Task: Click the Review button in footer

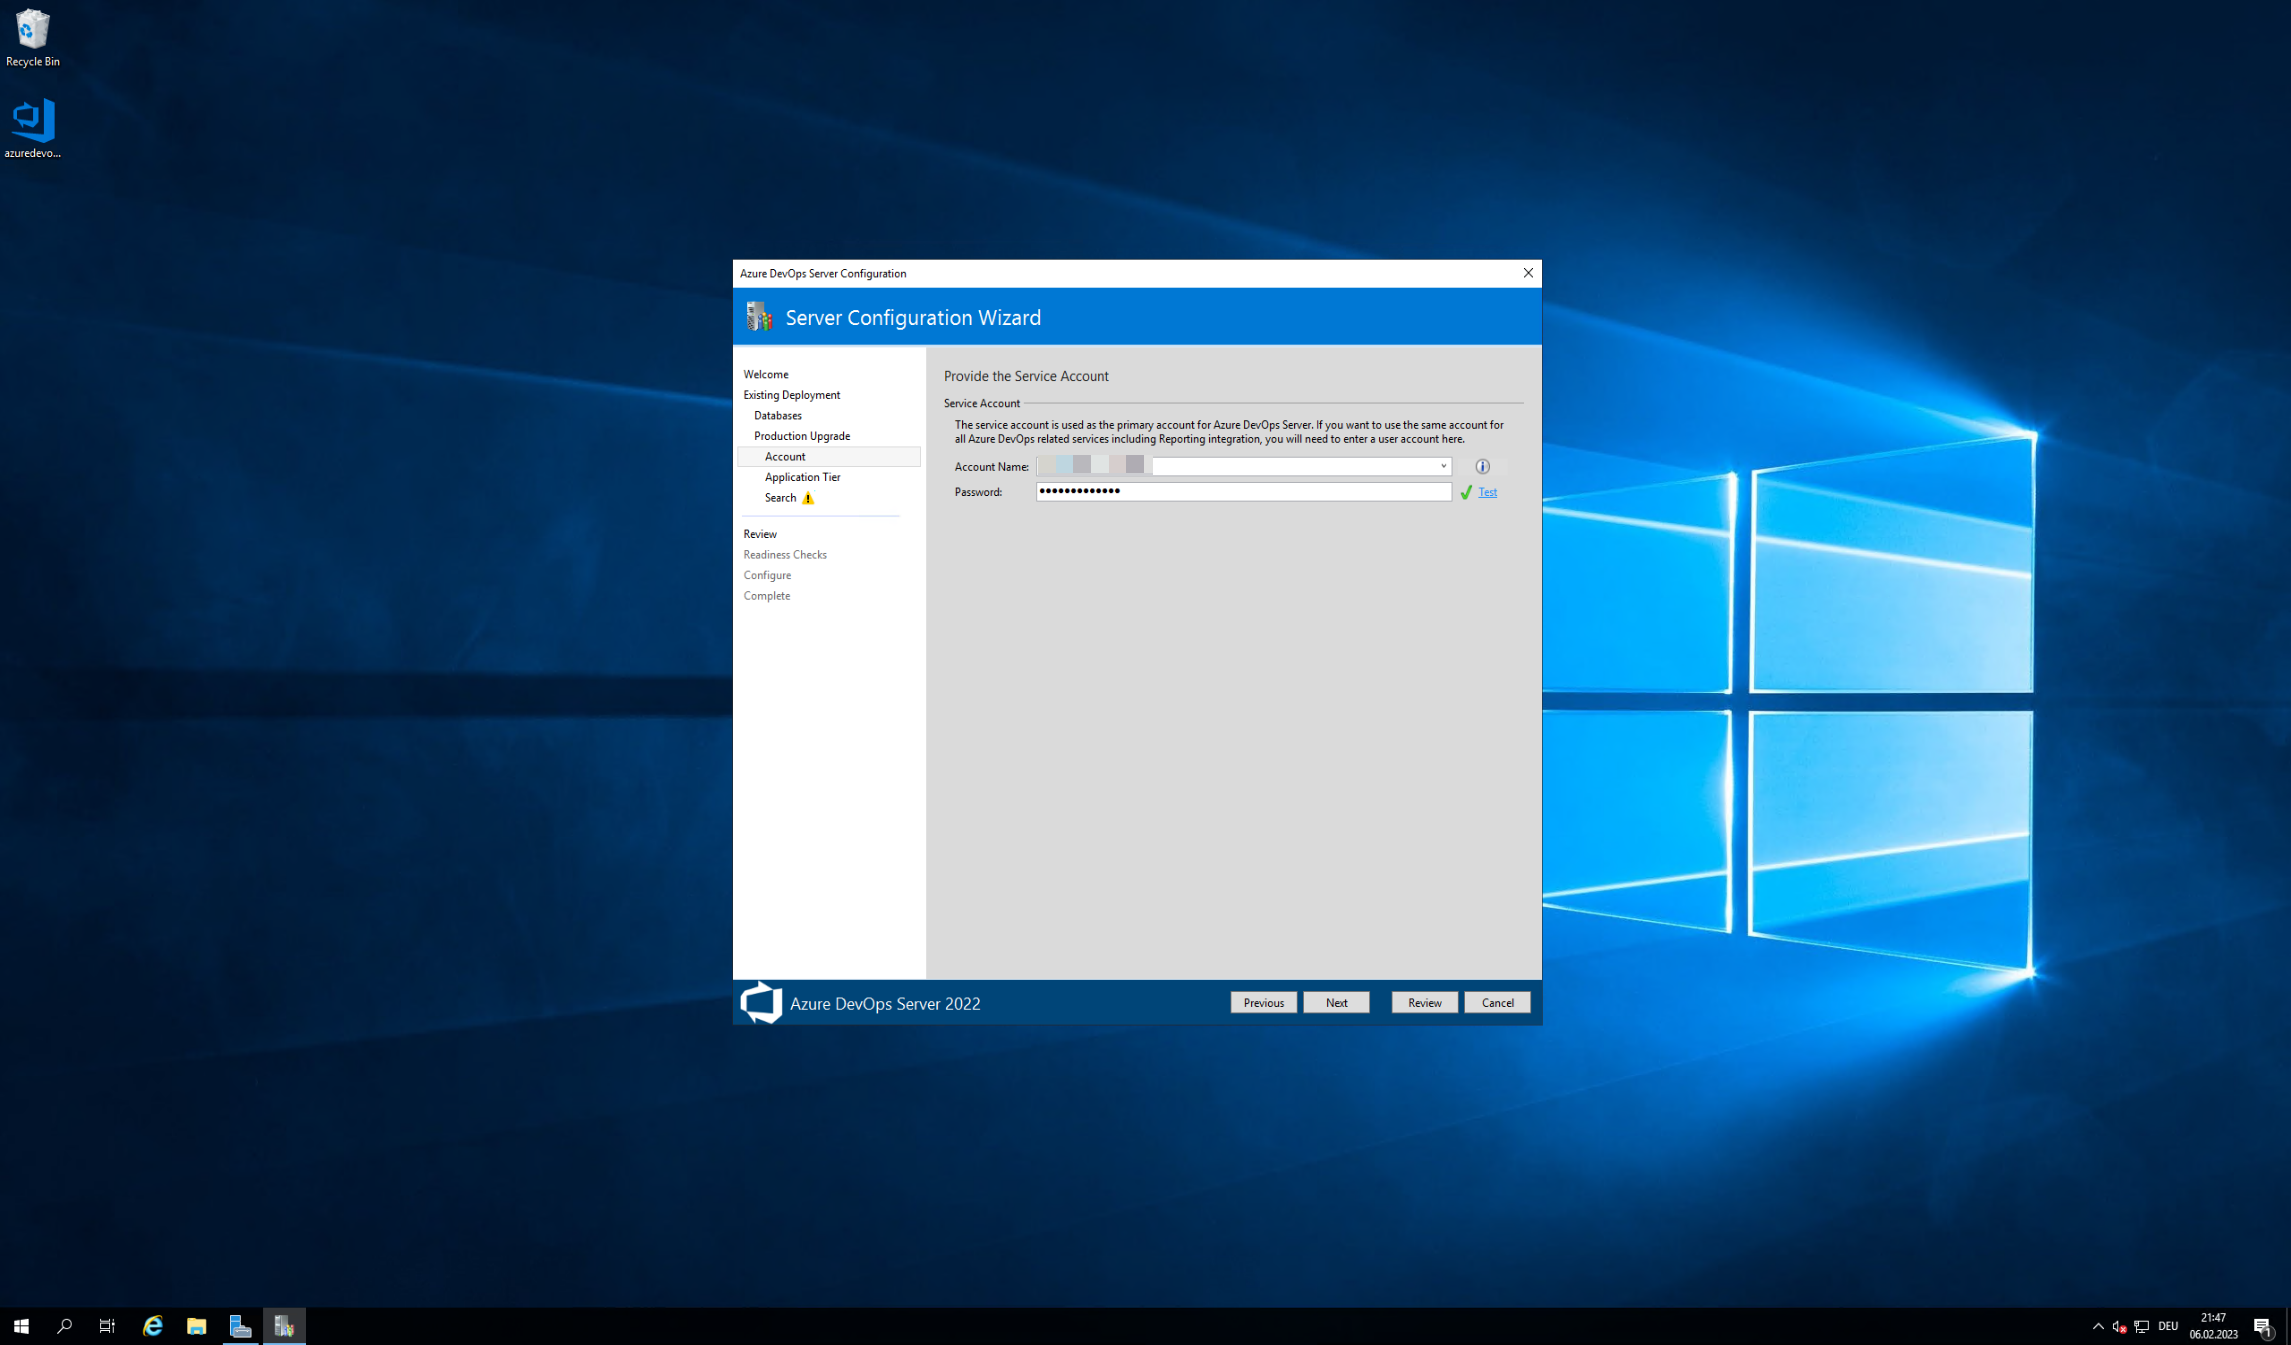Action: [x=1424, y=1002]
